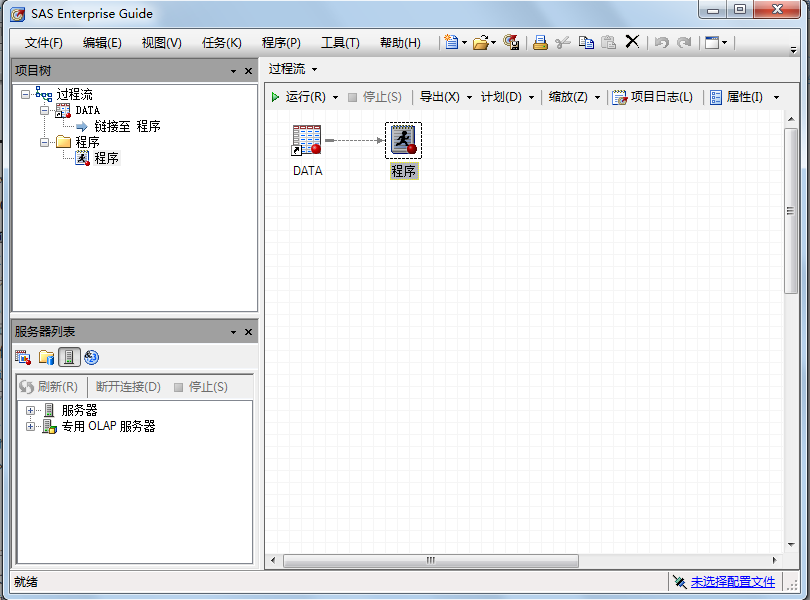Close the 服务器列表 panel
The height and width of the screenshot is (600, 810).
[x=248, y=332]
